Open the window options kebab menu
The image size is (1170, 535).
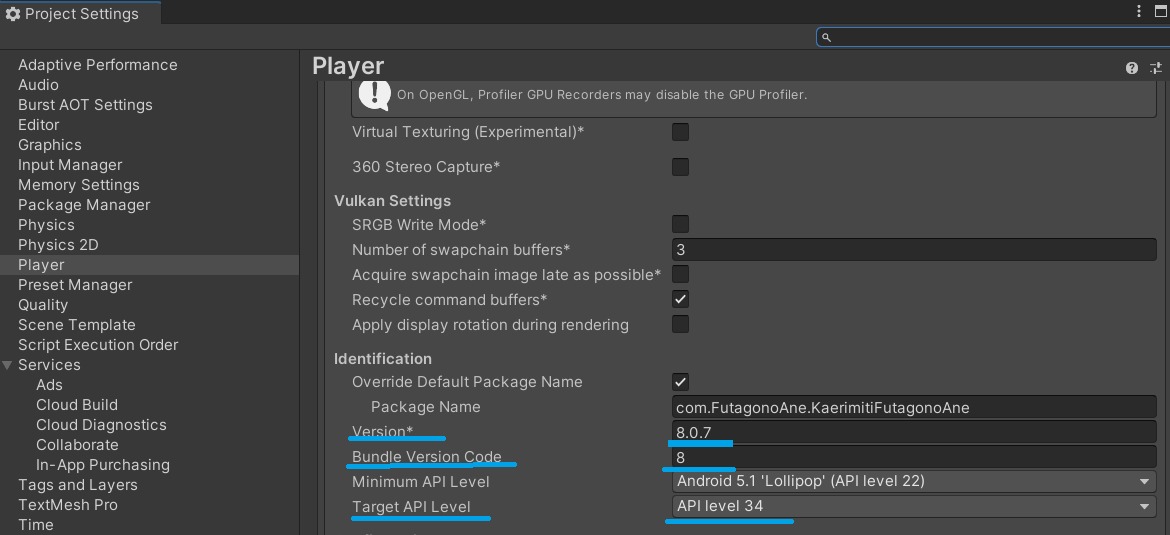click(x=1139, y=12)
